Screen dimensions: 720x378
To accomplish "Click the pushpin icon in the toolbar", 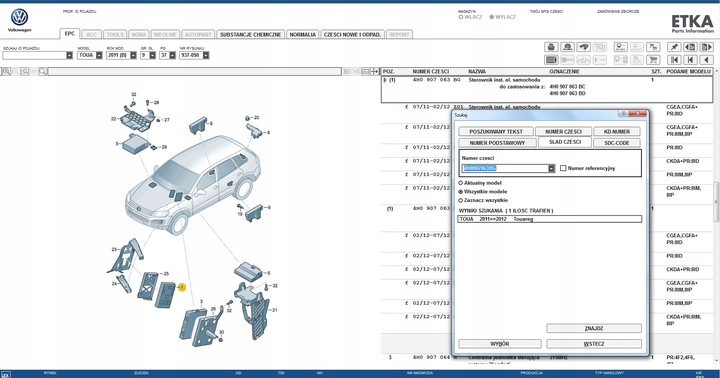I will pos(674,47).
